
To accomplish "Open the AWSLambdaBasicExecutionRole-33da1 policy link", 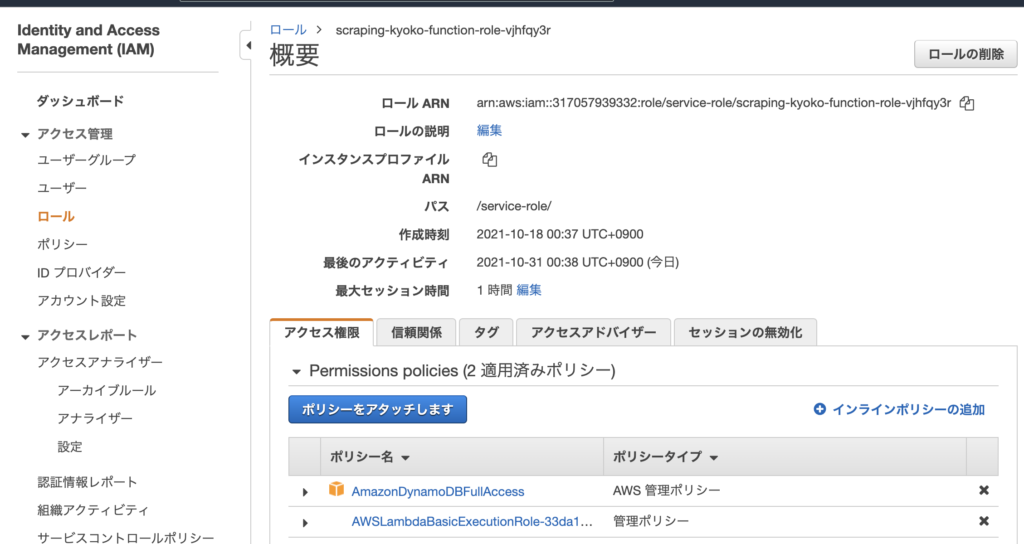I will pyautogui.click(x=472, y=521).
